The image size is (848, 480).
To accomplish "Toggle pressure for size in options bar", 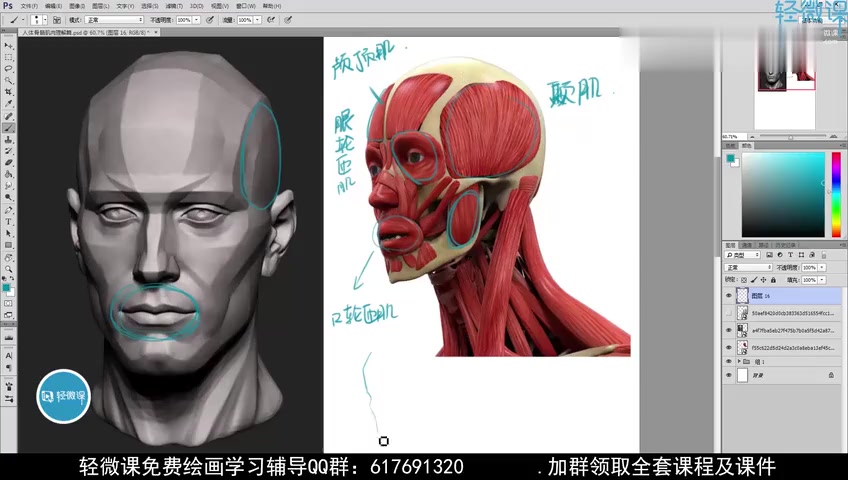I will [288, 20].
